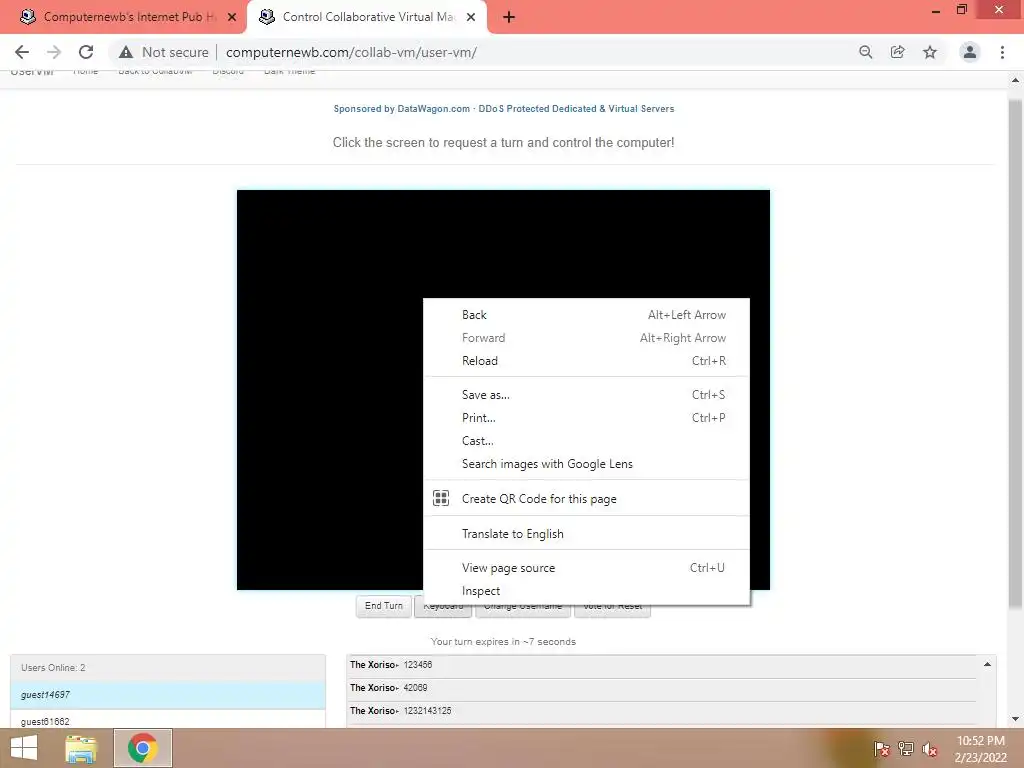Click the End Turn button
The width and height of the screenshot is (1024, 768).
(383, 606)
